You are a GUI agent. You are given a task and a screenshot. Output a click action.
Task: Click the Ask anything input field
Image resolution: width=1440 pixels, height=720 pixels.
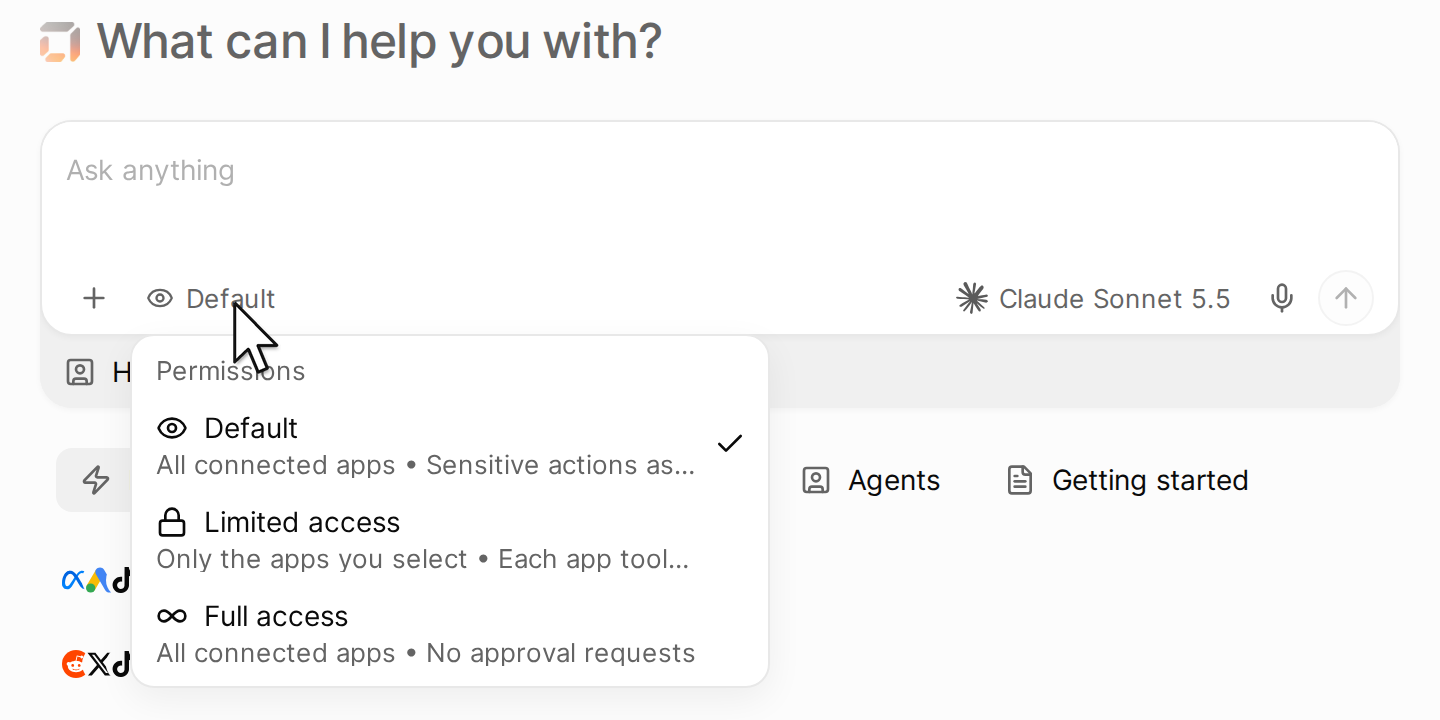tap(719, 195)
